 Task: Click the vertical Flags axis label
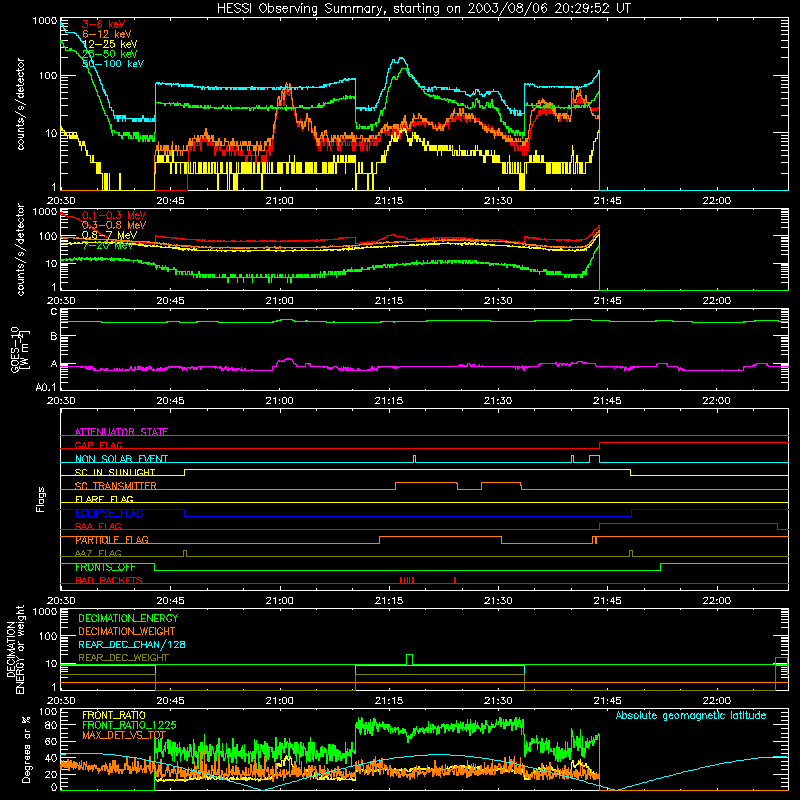click(x=41, y=499)
